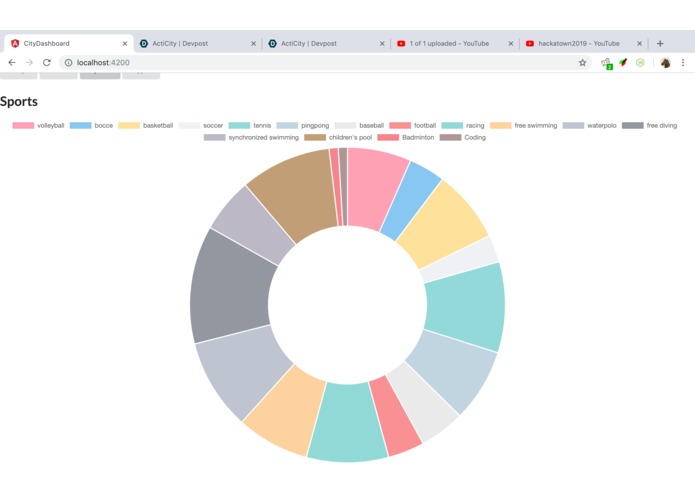Click the brown children's pool segment
The image size is (695, 494).
click(x=298, y=196)
